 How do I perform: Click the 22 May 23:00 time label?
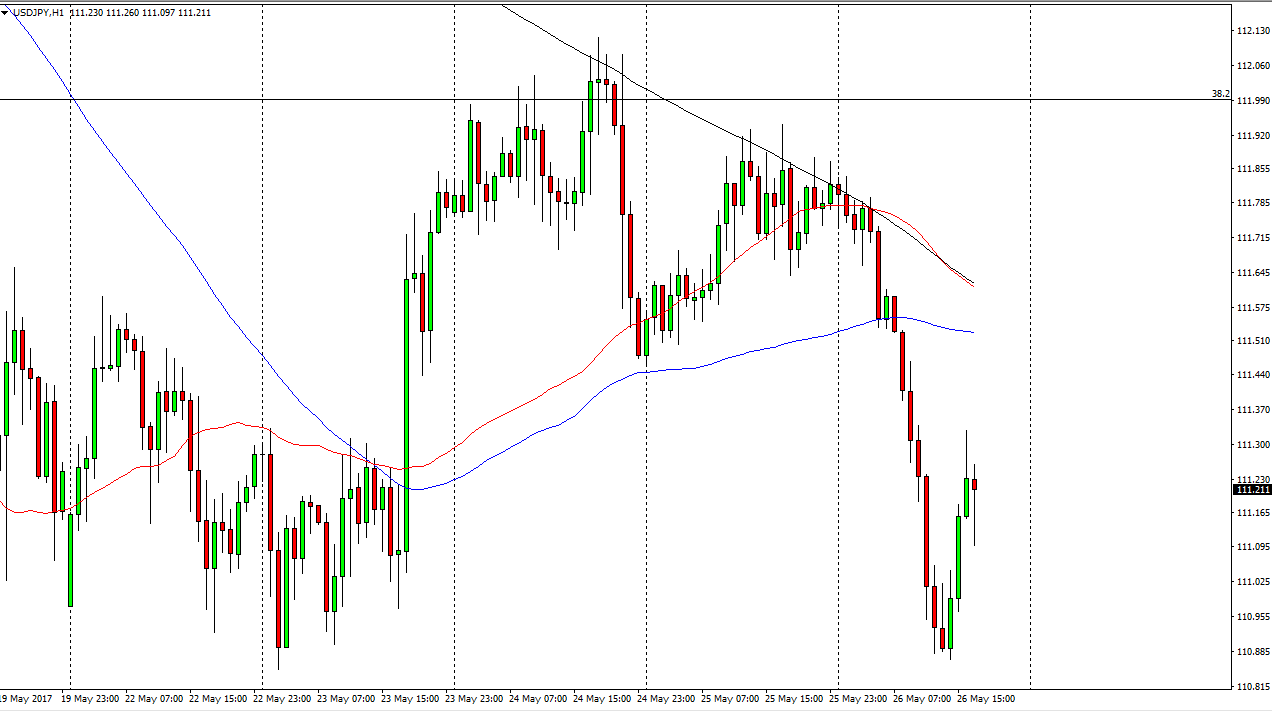click(x=283, y=698)
